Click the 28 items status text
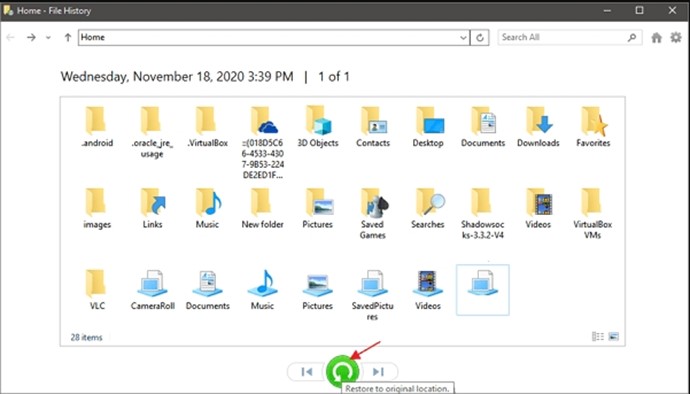The height and width of the screenshot is (394, 690). (x=86, y=338)
